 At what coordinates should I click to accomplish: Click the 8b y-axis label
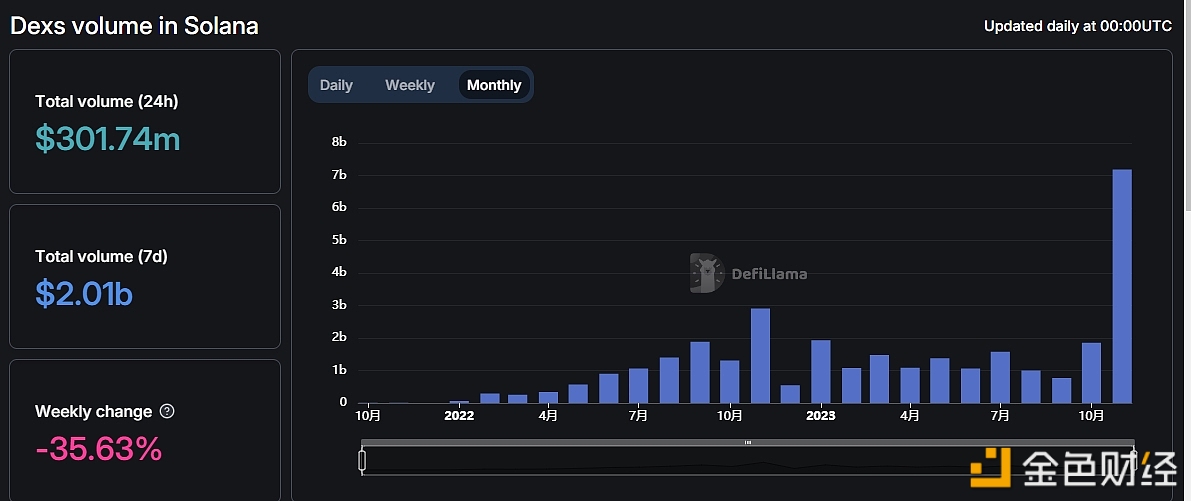339,142
